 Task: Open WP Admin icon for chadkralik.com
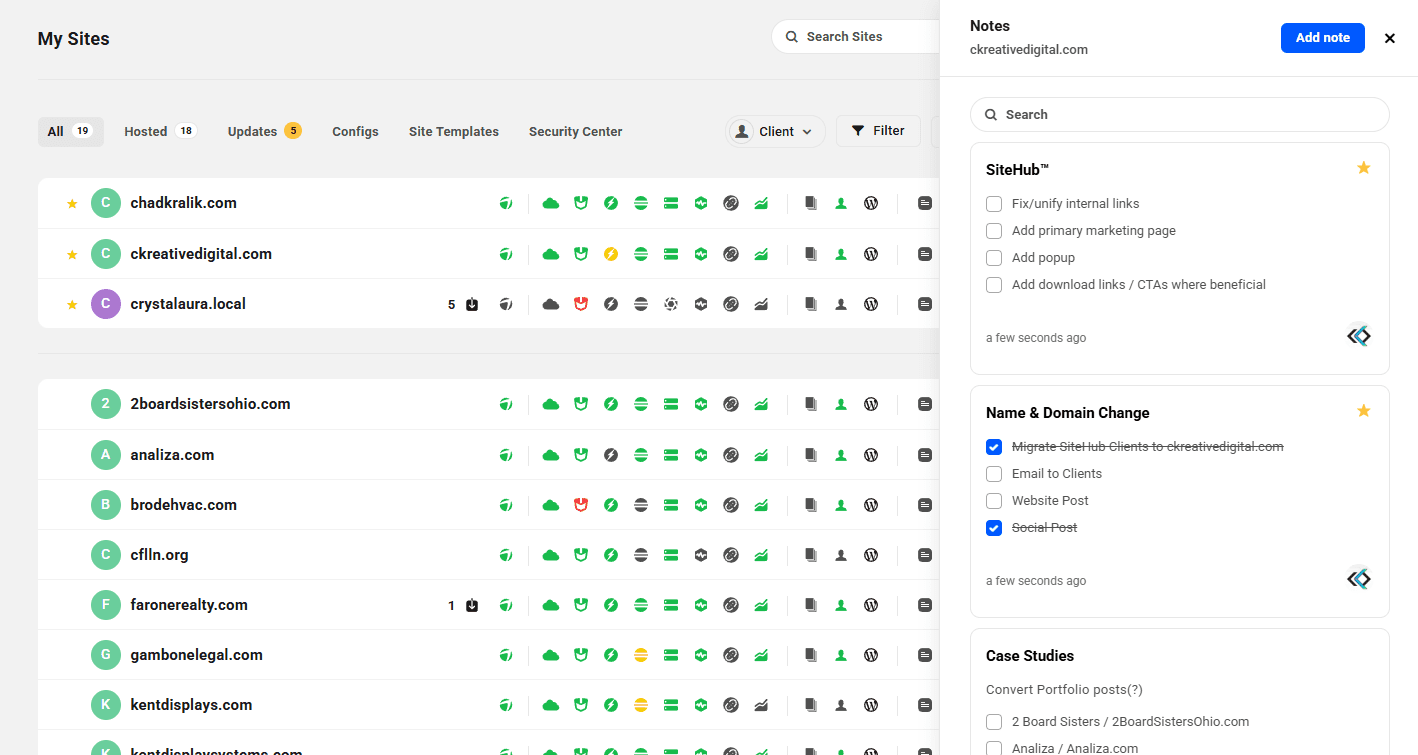click(871, 203)
